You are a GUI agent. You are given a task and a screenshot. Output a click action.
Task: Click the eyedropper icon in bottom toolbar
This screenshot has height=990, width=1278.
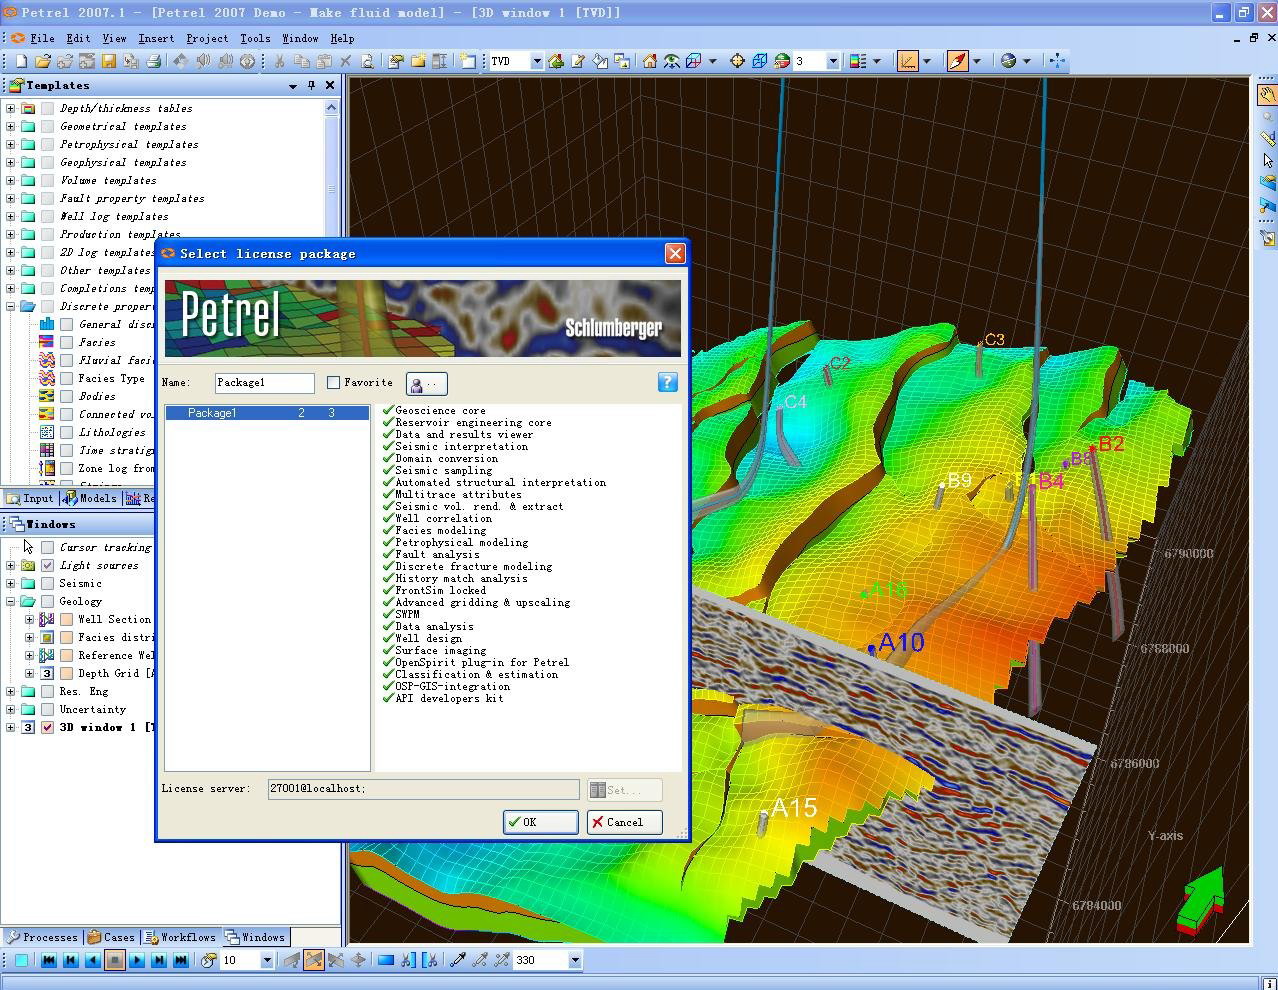(458, 960)
